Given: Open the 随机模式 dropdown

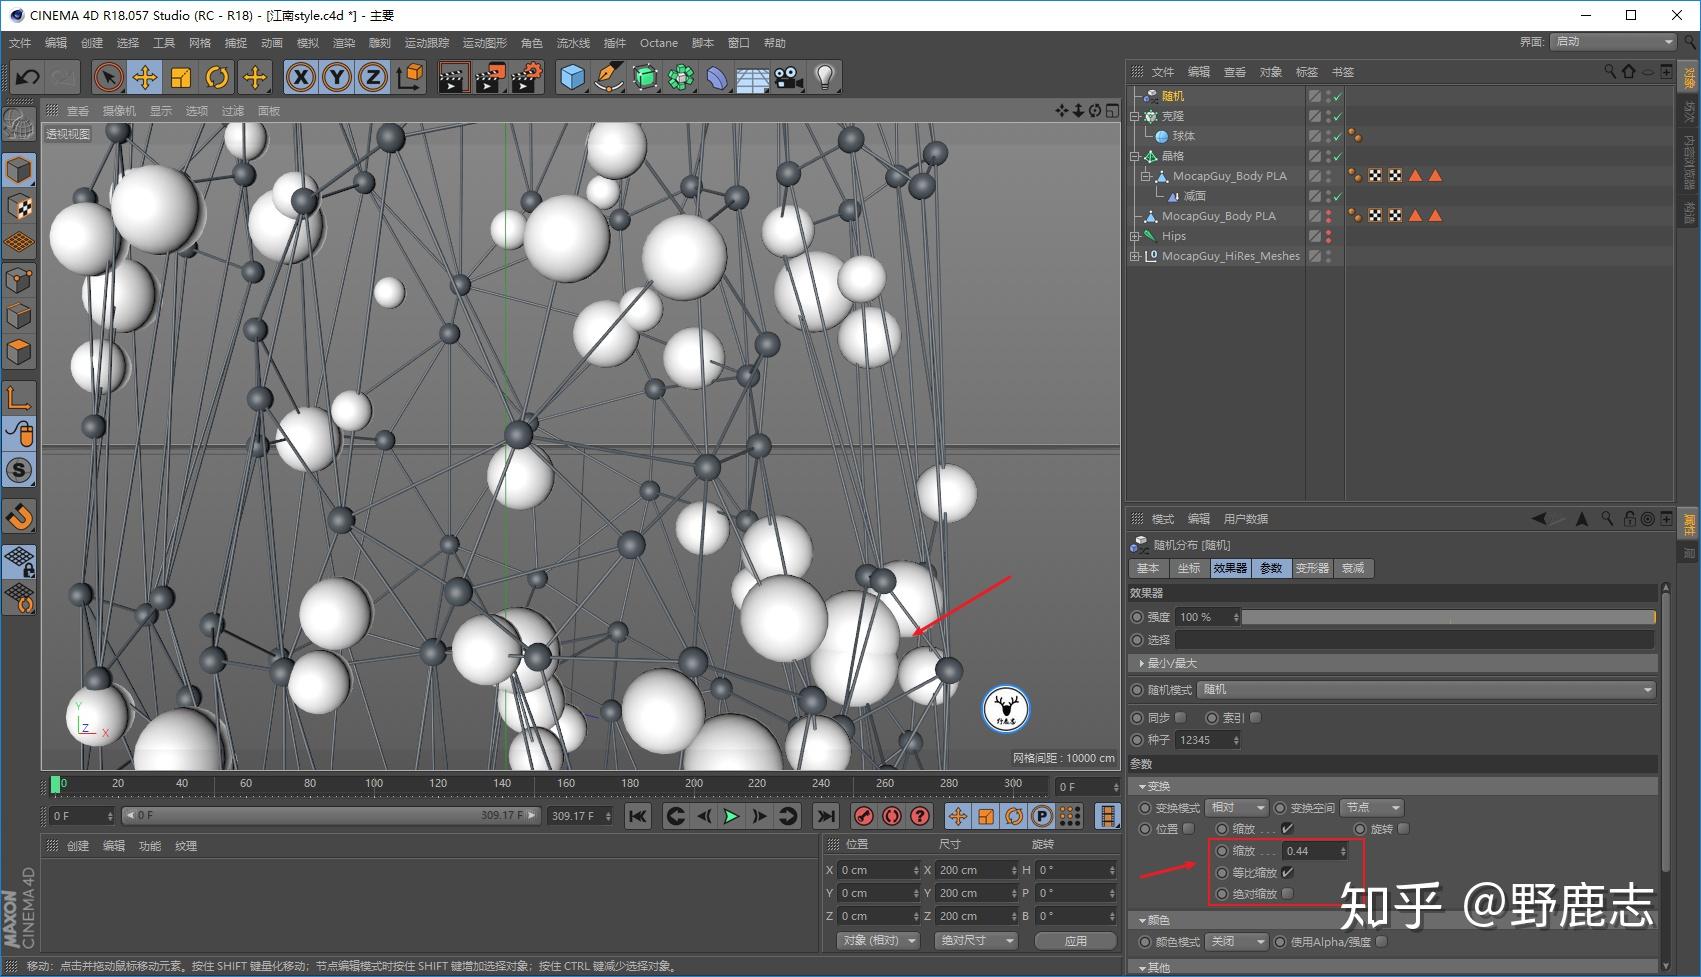Looking at the screenshot, I should point(1428,690).
